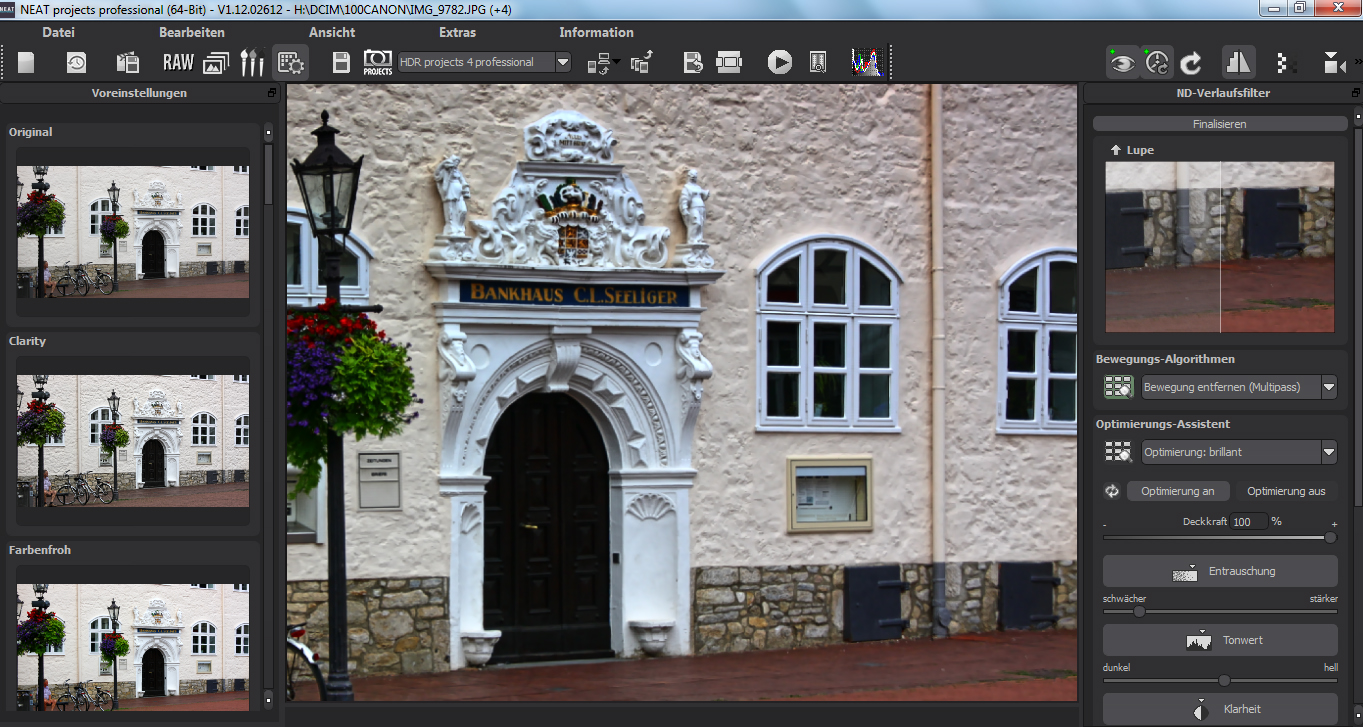This screenshot has width=1363, height=727.
Task: Open the Information menu
Action: (x=596, y=32)
